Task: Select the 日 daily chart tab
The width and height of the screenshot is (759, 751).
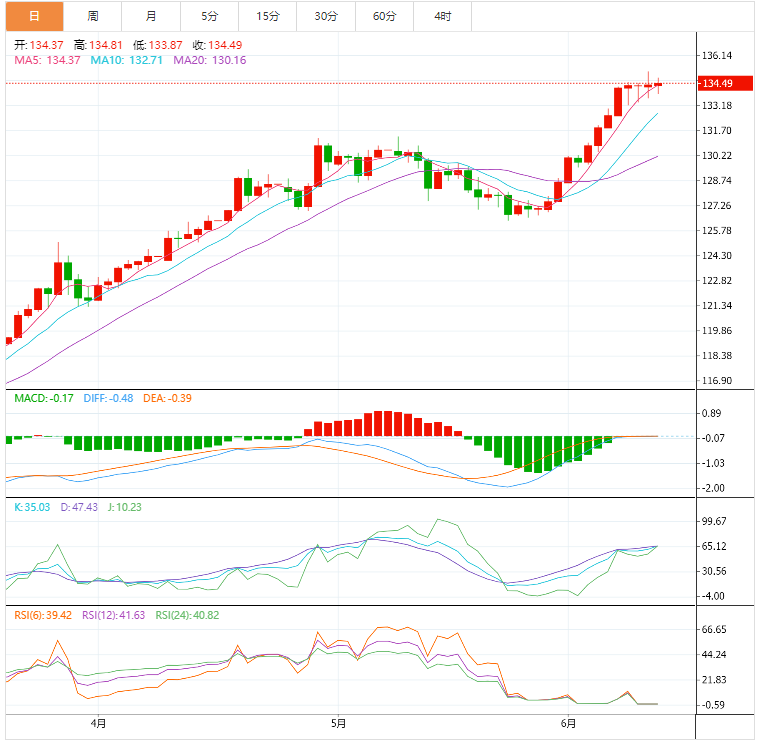Action: (34, 16)
